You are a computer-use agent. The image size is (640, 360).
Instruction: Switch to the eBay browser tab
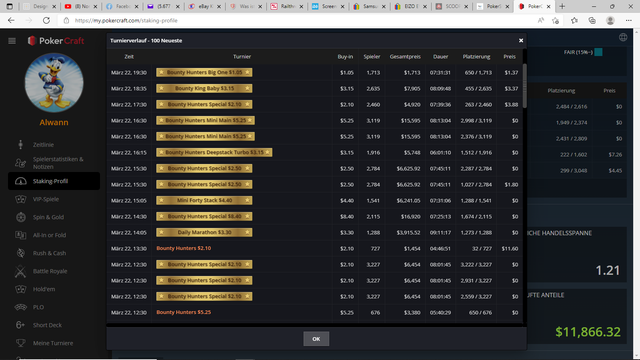click(x=204, y=7)
